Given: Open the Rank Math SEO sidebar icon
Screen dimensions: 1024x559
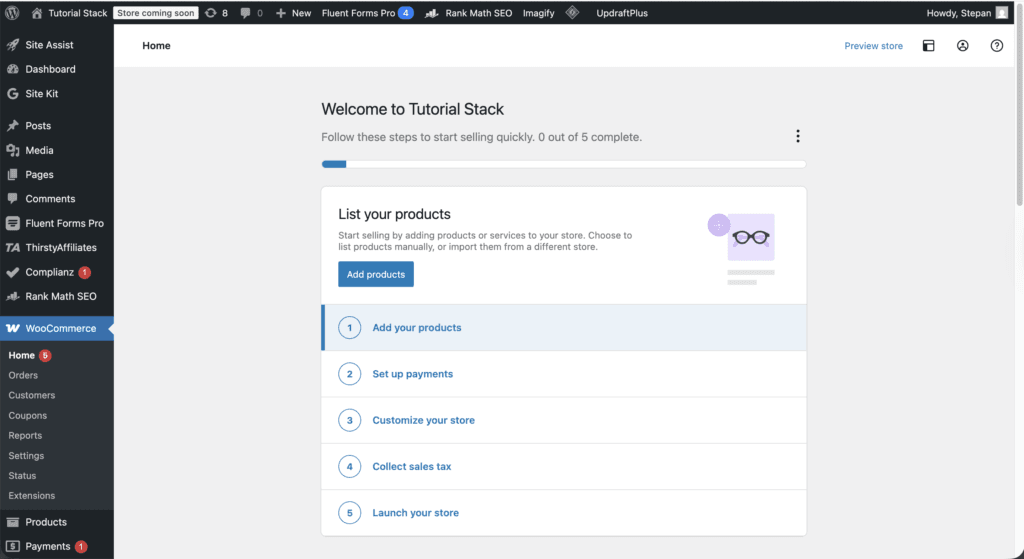Looking at the screenshot, I should [x=12, y=296].
